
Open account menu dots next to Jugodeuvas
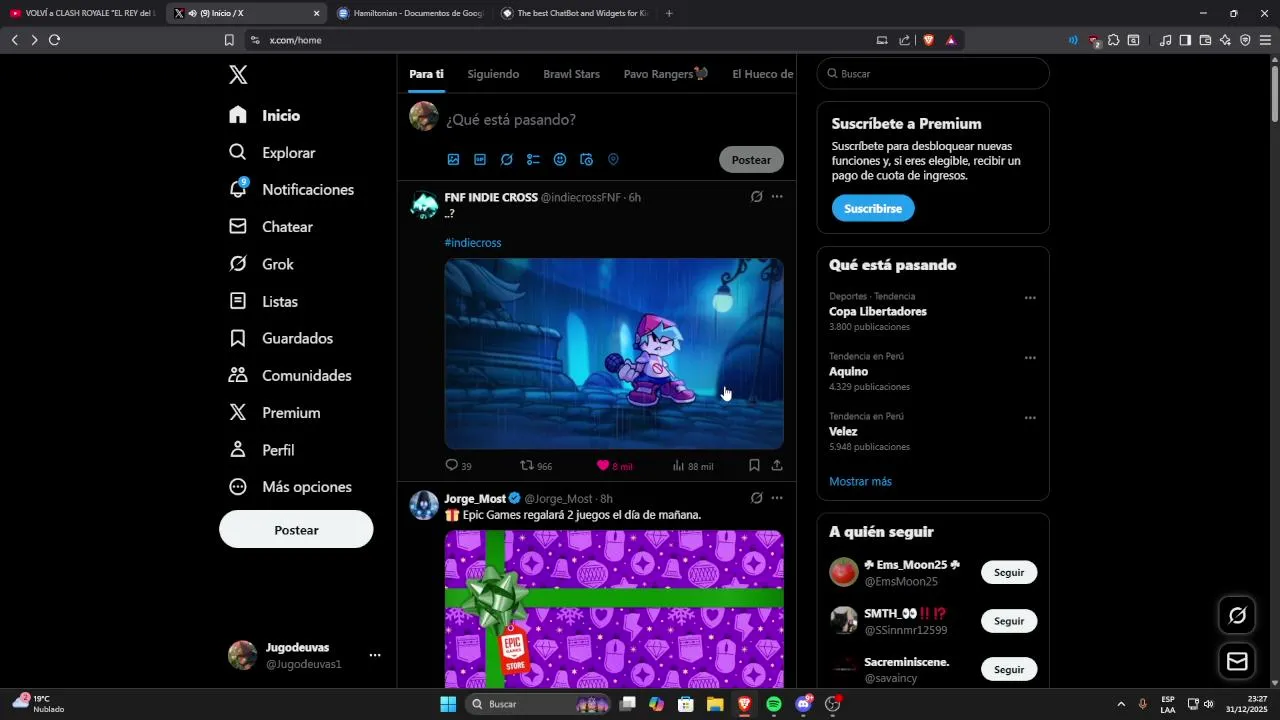click(375, 656)
